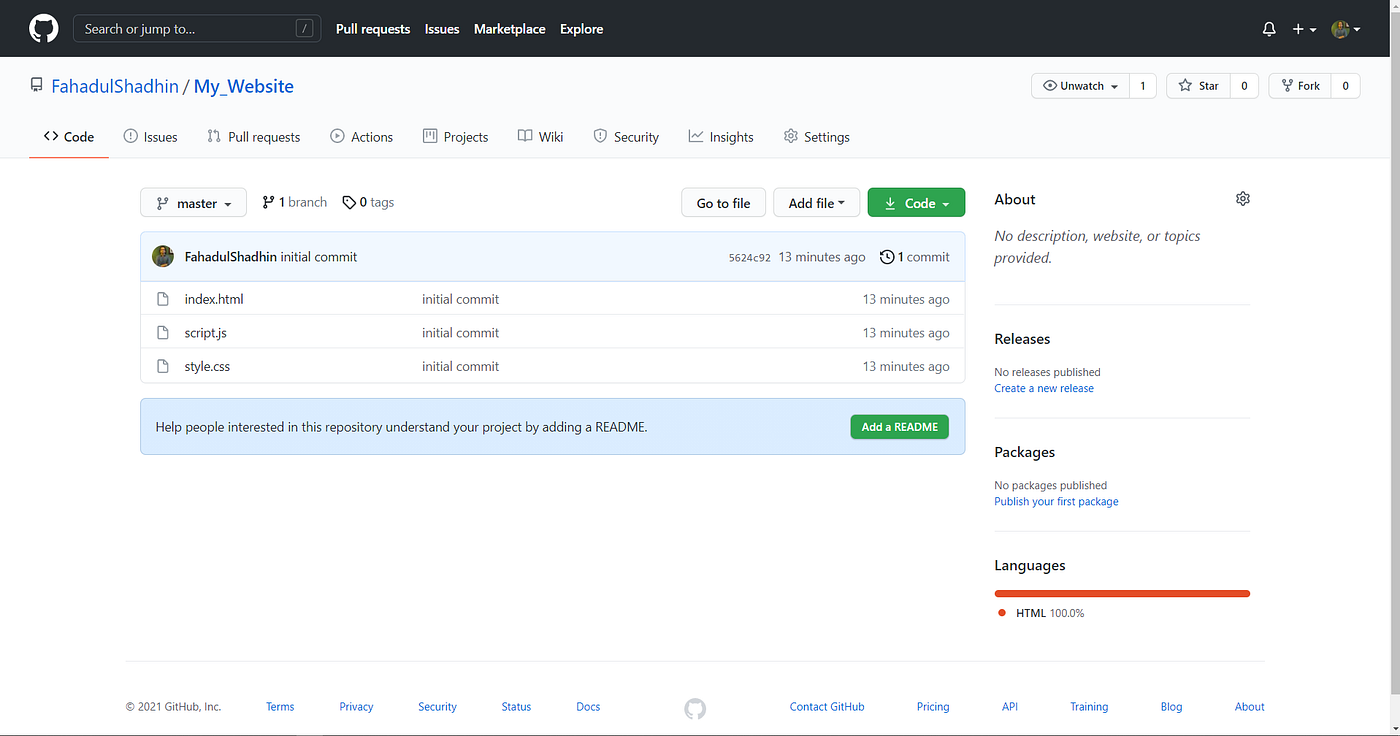Expand the master branch selector
The width and height of the screenshot is (1400, 736).
pos(193,203)
